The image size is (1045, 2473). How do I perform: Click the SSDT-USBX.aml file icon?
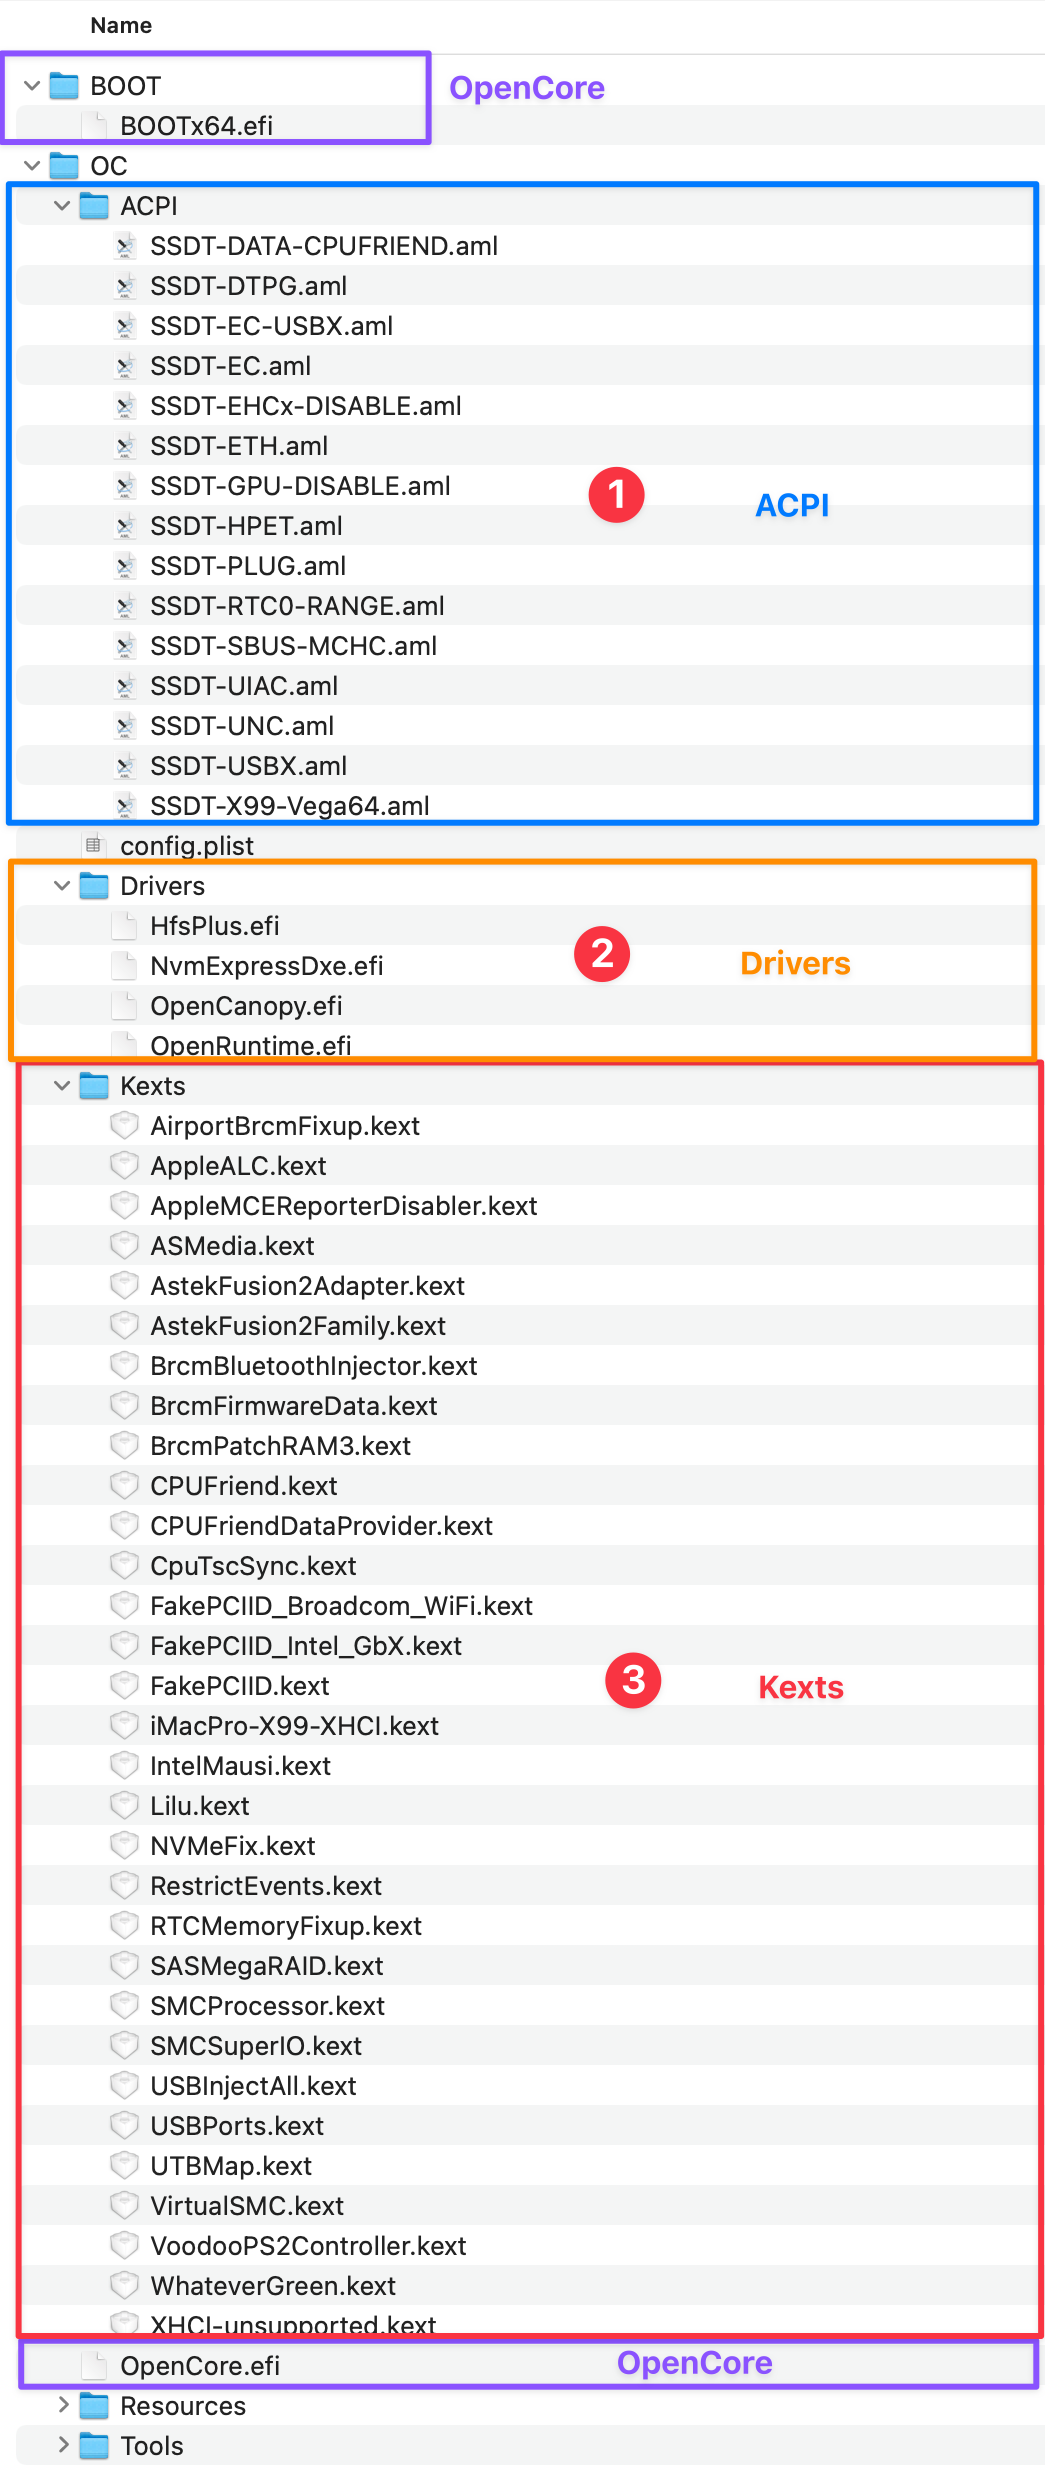(125, 766)
